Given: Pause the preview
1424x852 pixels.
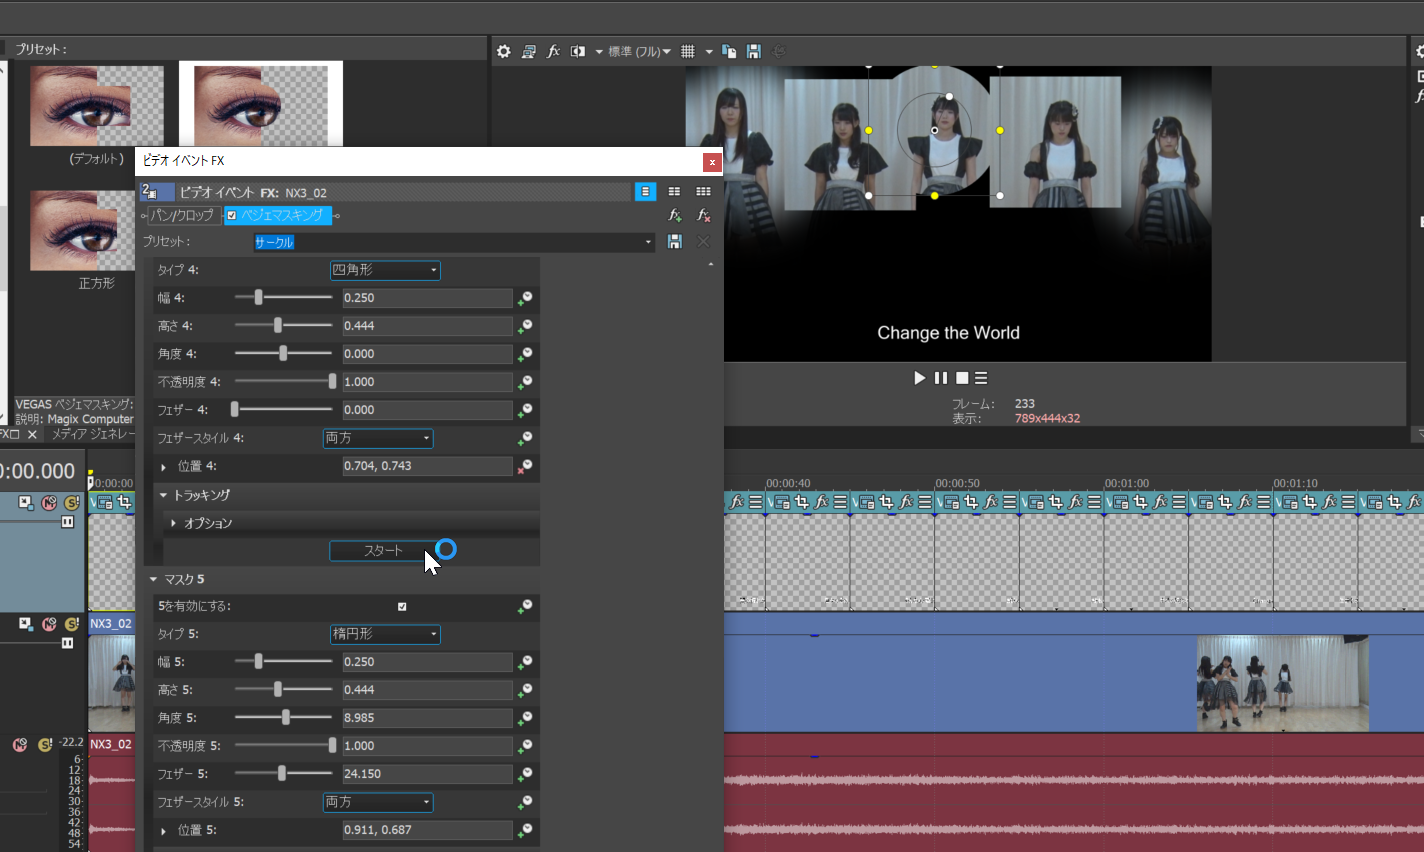Looking at the screenshot, I should click(941, 378).
